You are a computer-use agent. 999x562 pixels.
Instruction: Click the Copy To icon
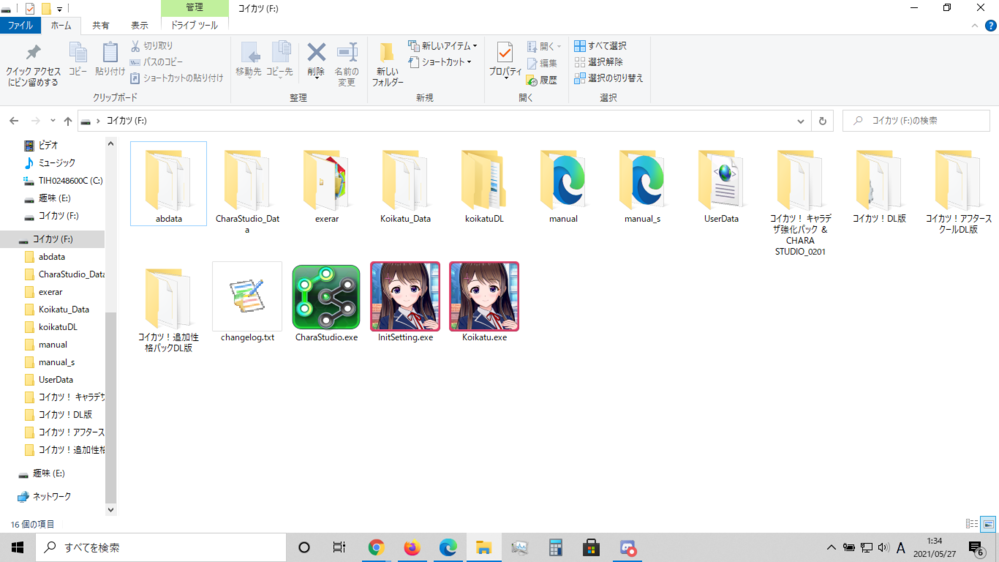pyautogui.click(x=280, y=52)
